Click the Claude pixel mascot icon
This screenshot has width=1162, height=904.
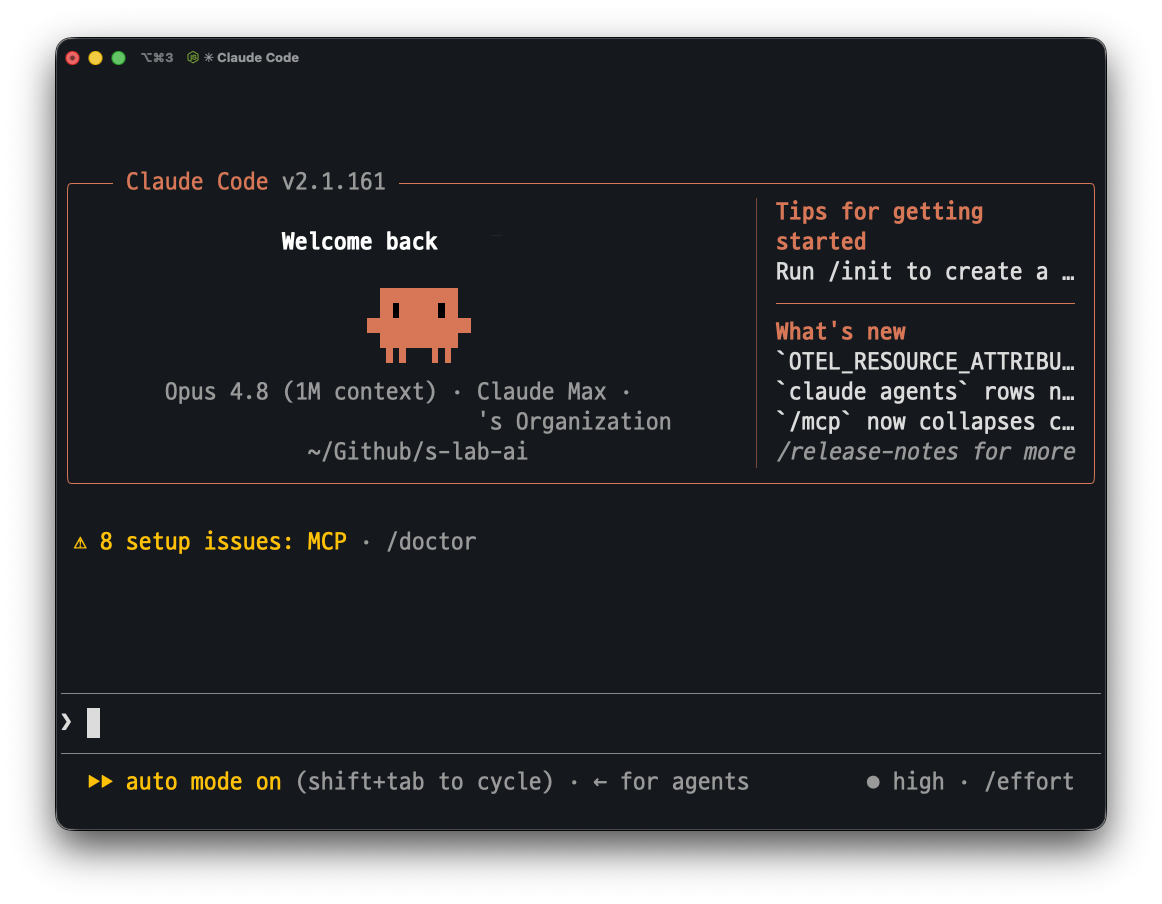coord(419,325)
